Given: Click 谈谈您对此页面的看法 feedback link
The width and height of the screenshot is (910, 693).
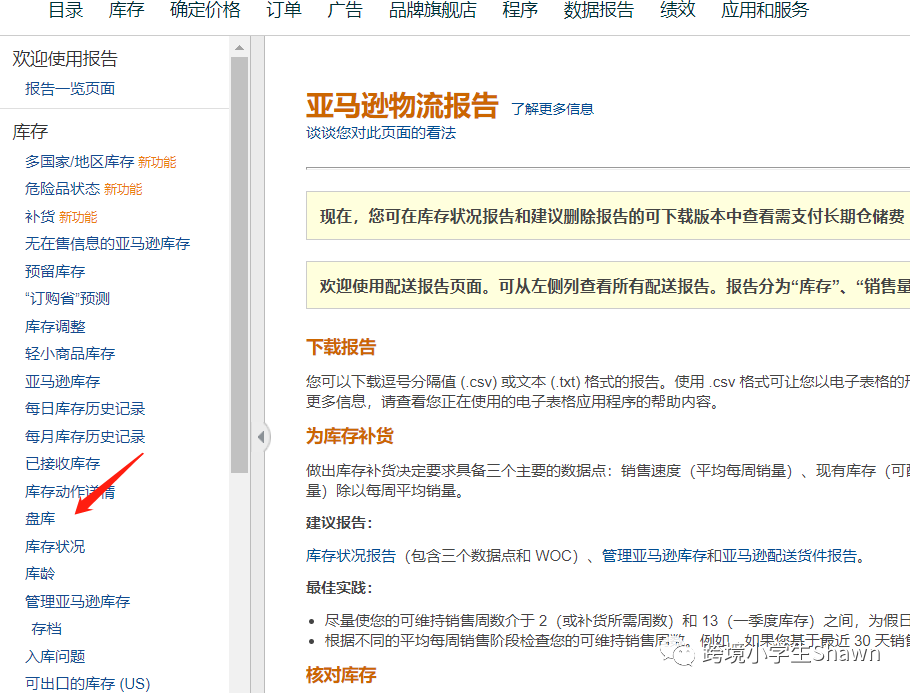Looking at the screenshot, I should (381, 133).
